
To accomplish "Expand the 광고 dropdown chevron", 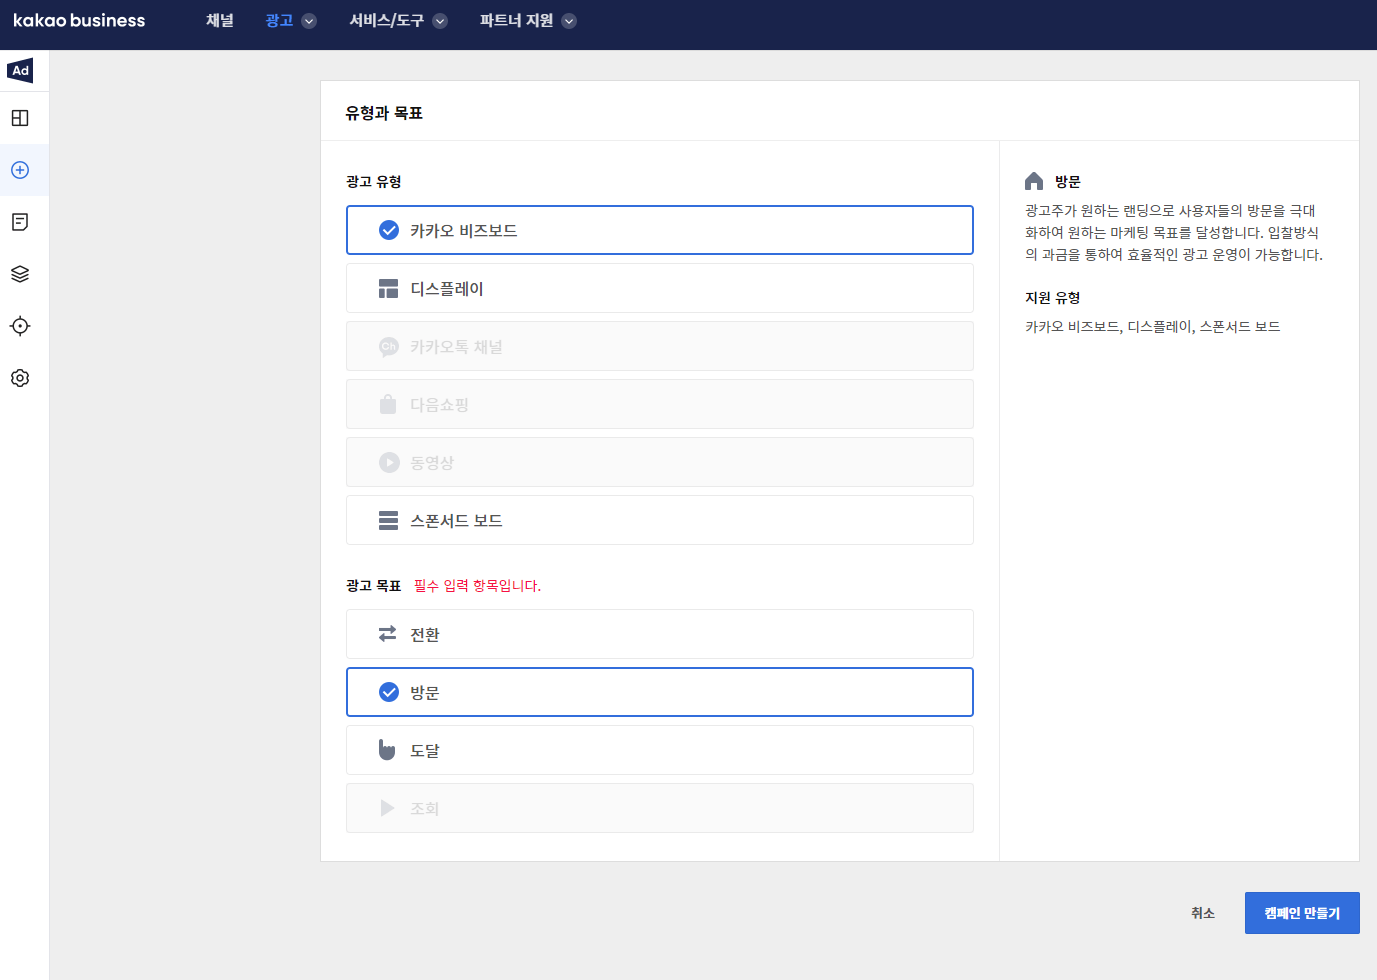I will click(309, 21).
